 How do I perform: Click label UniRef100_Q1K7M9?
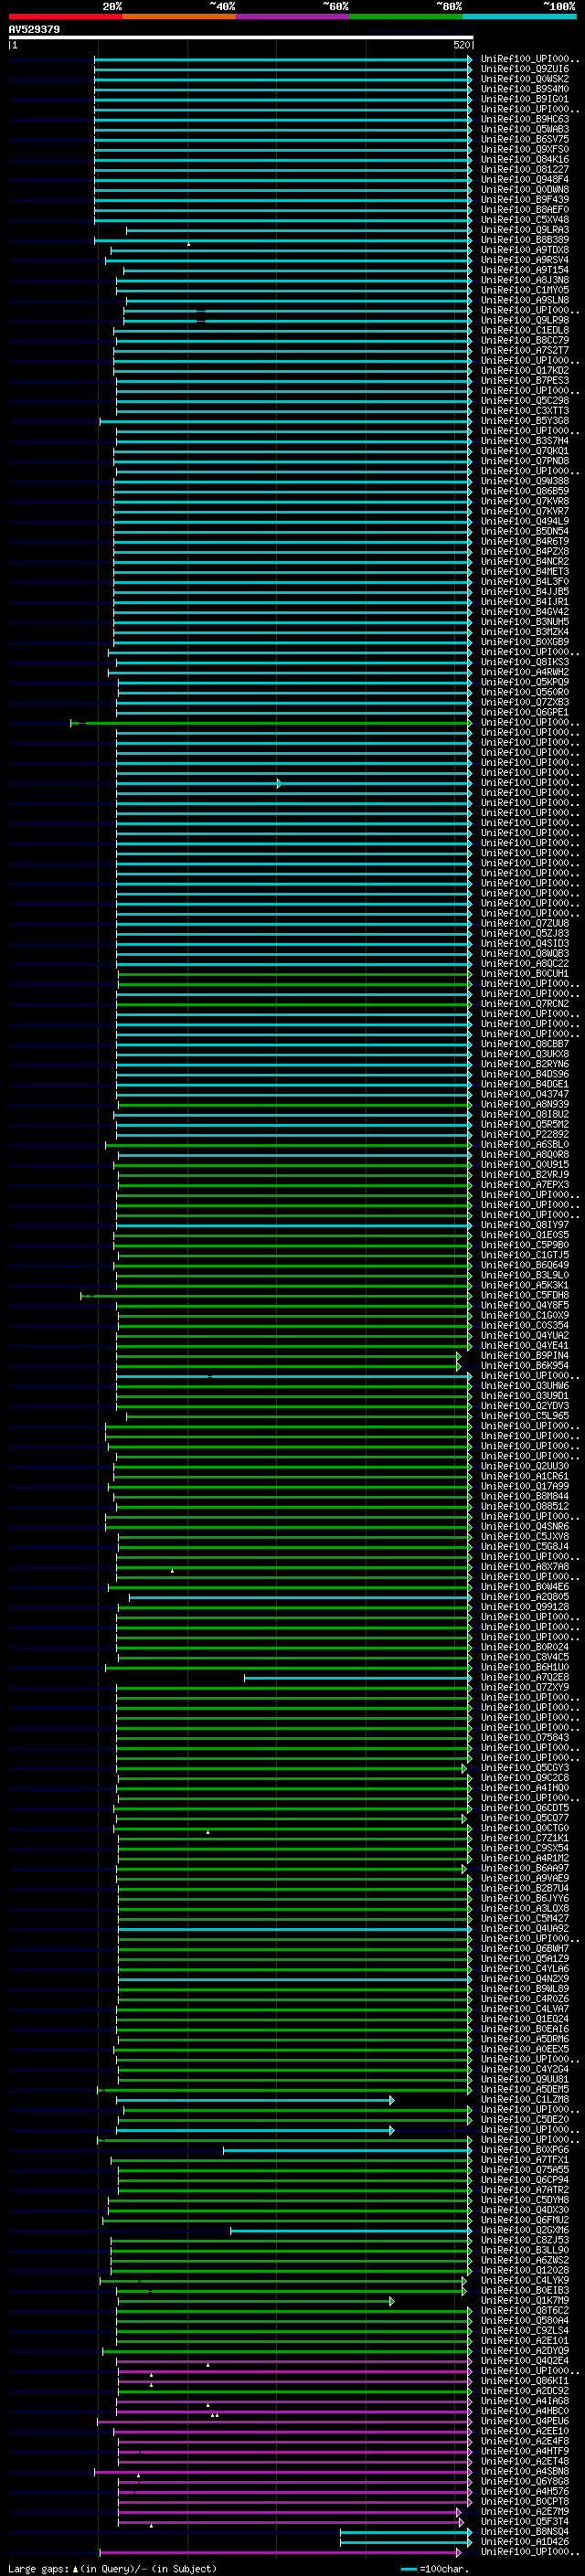pos(525,2300)
